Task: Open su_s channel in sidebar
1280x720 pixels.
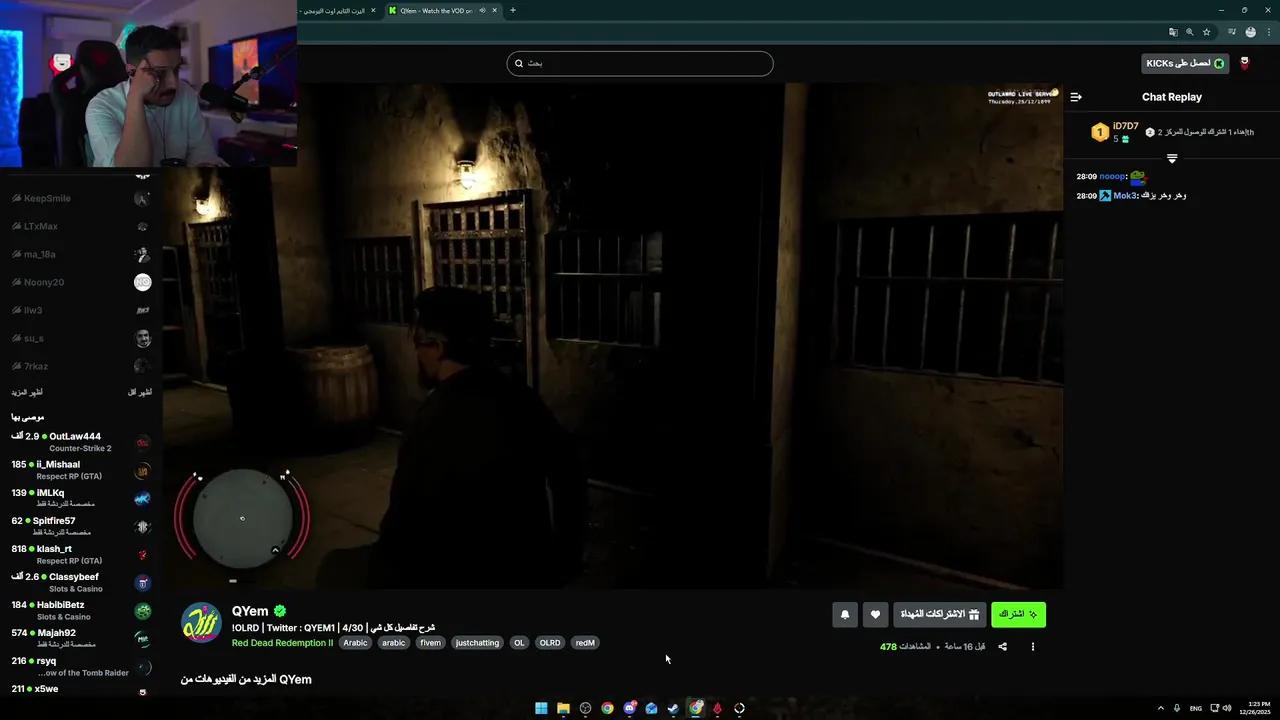Action: (82, 338)
